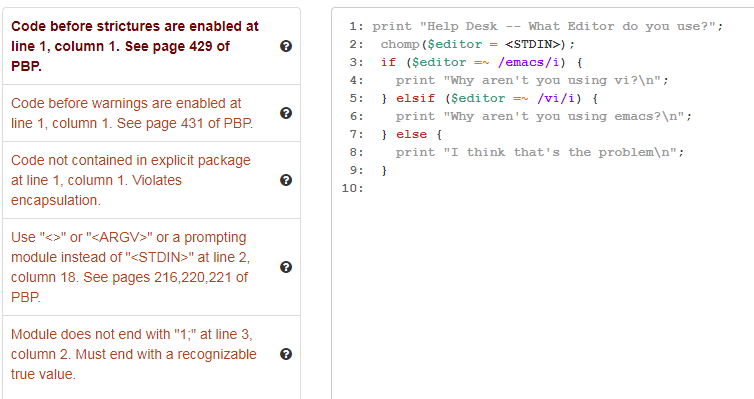Viewport: 754px width, 399px height.
Task: Click help icon beside explicit package violation
Action: [x=286, y=180]
